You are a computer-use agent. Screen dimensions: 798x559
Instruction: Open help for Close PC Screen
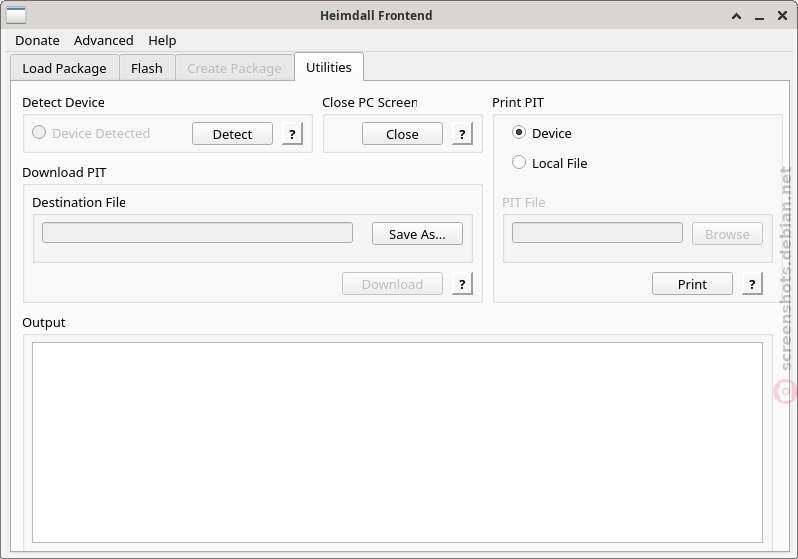pos(462,134)
